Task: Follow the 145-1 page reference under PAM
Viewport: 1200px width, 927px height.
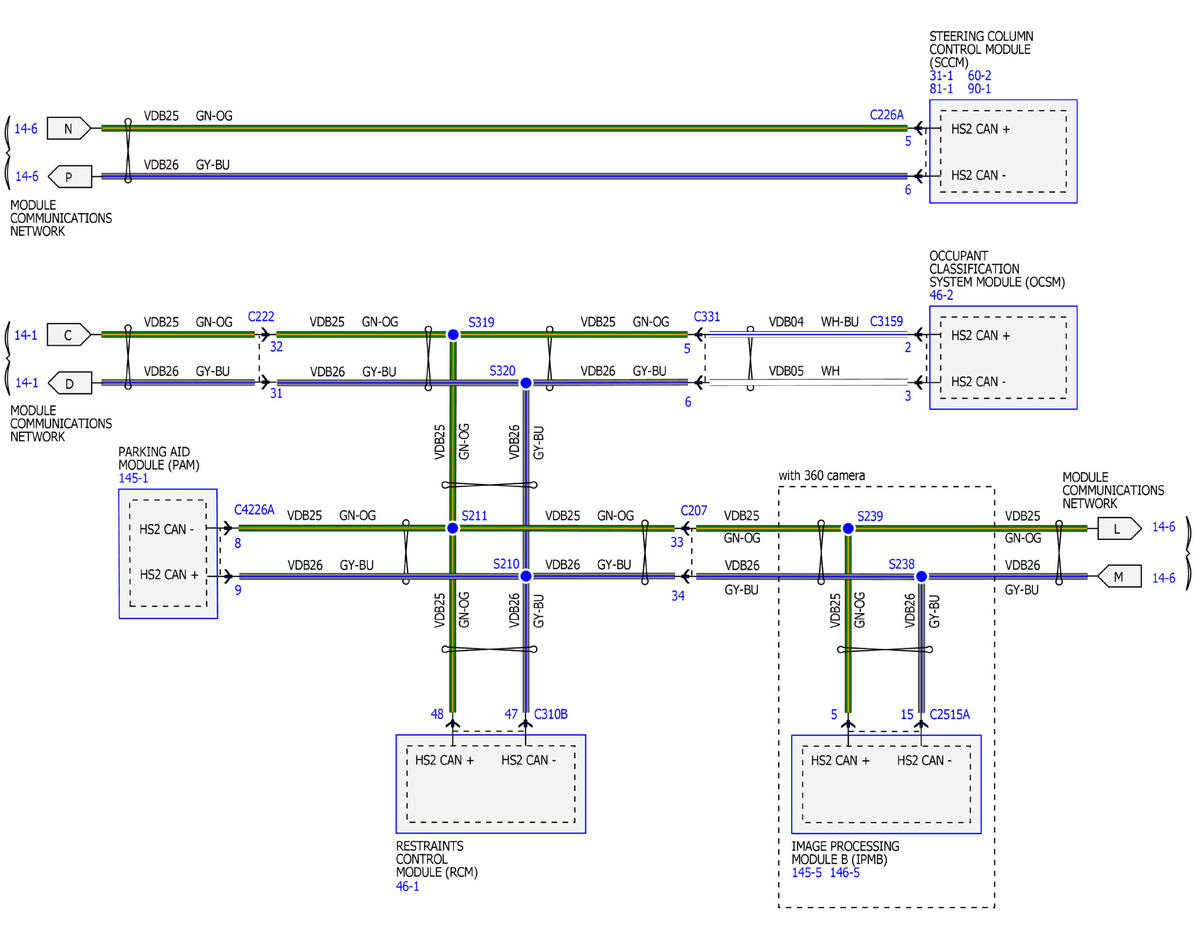Action: tap(133, 479)
